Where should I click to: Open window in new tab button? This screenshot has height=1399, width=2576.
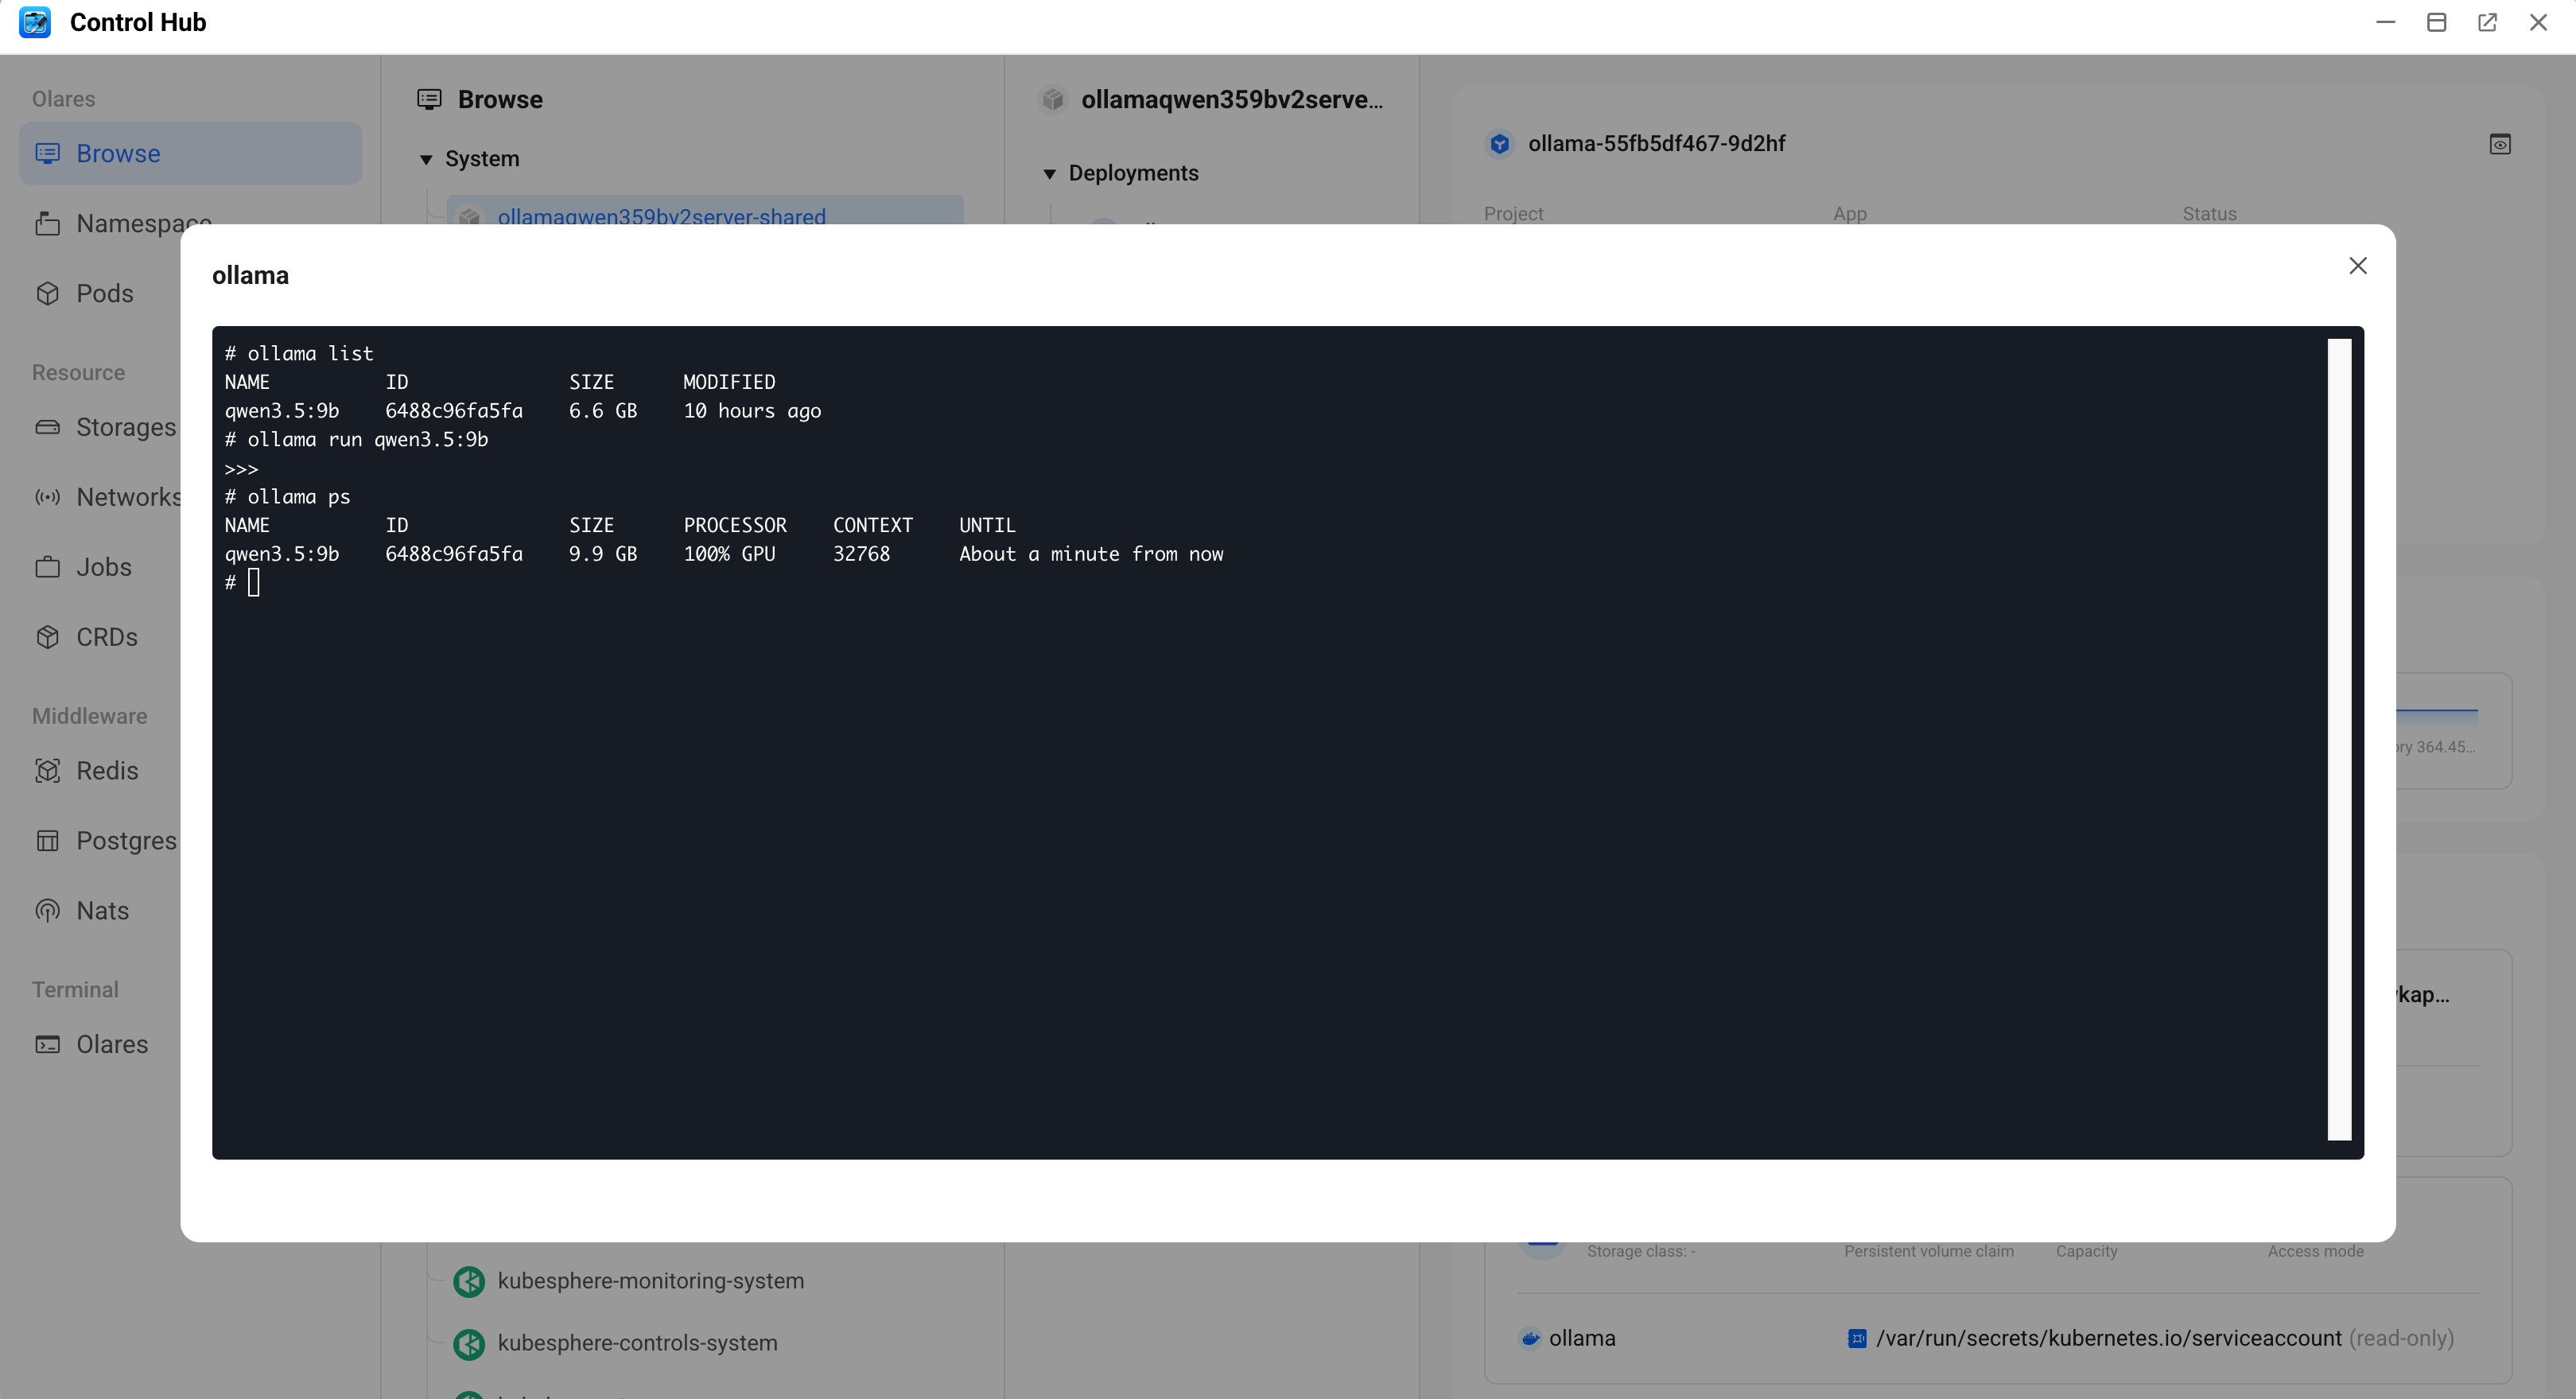2487,22
